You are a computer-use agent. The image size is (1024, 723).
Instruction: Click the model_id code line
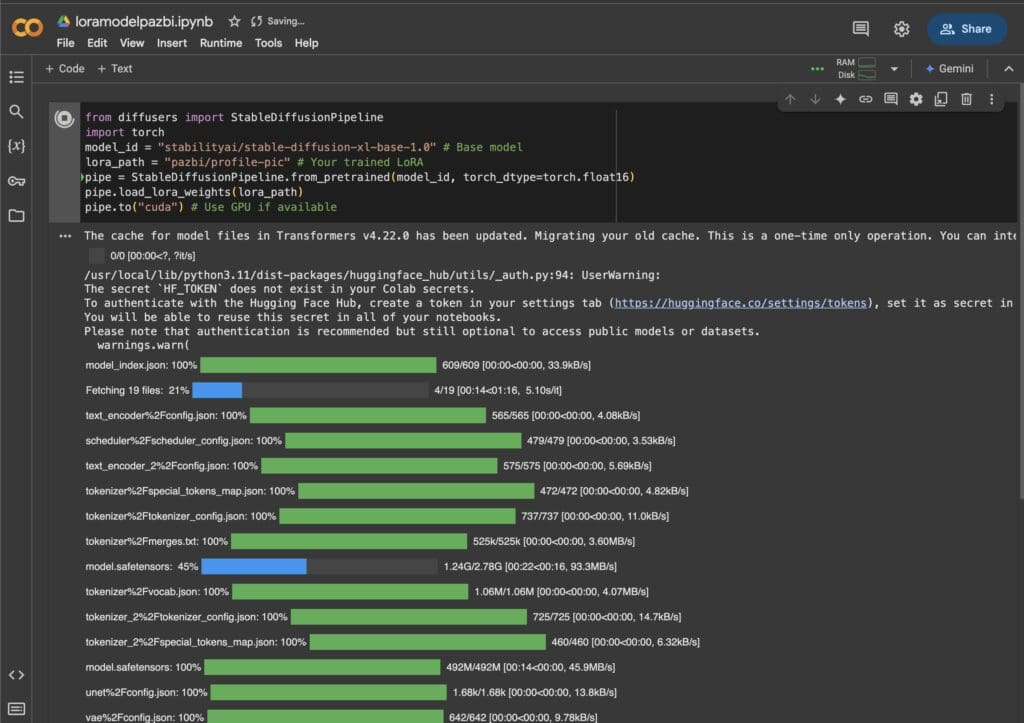(304, 147)
